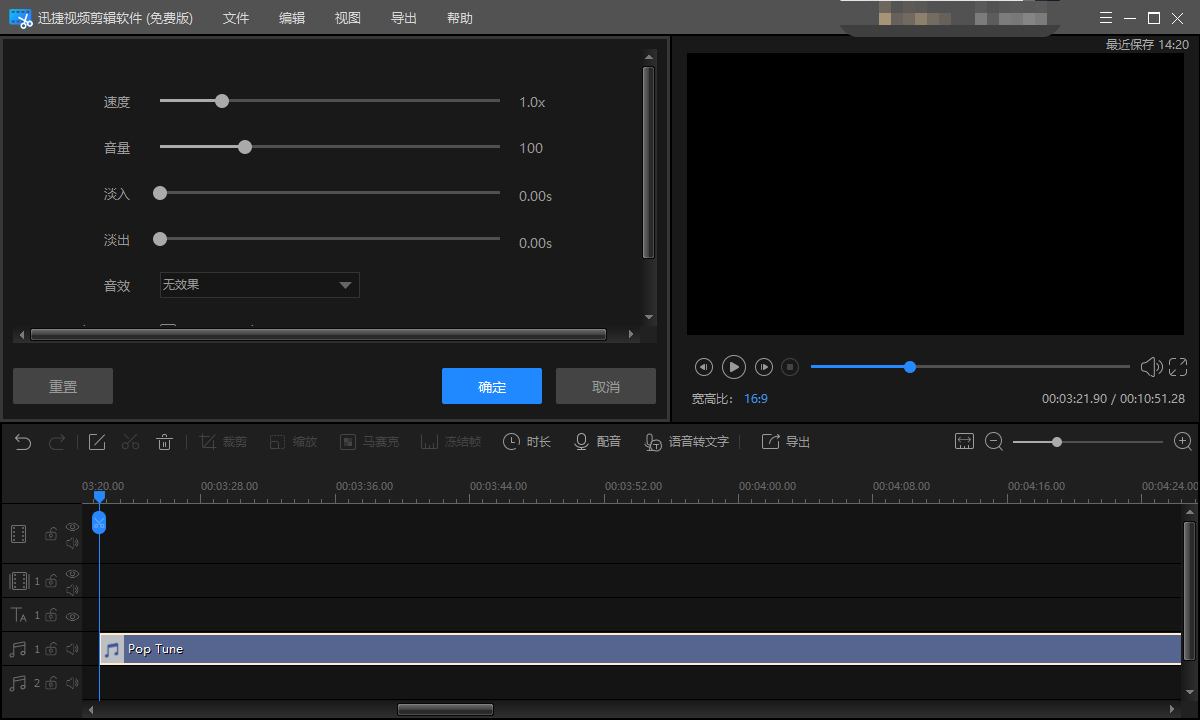1200x720 pixels.
Task: Click the edit pencil icon in toolbar
Action: pos(97,442)
